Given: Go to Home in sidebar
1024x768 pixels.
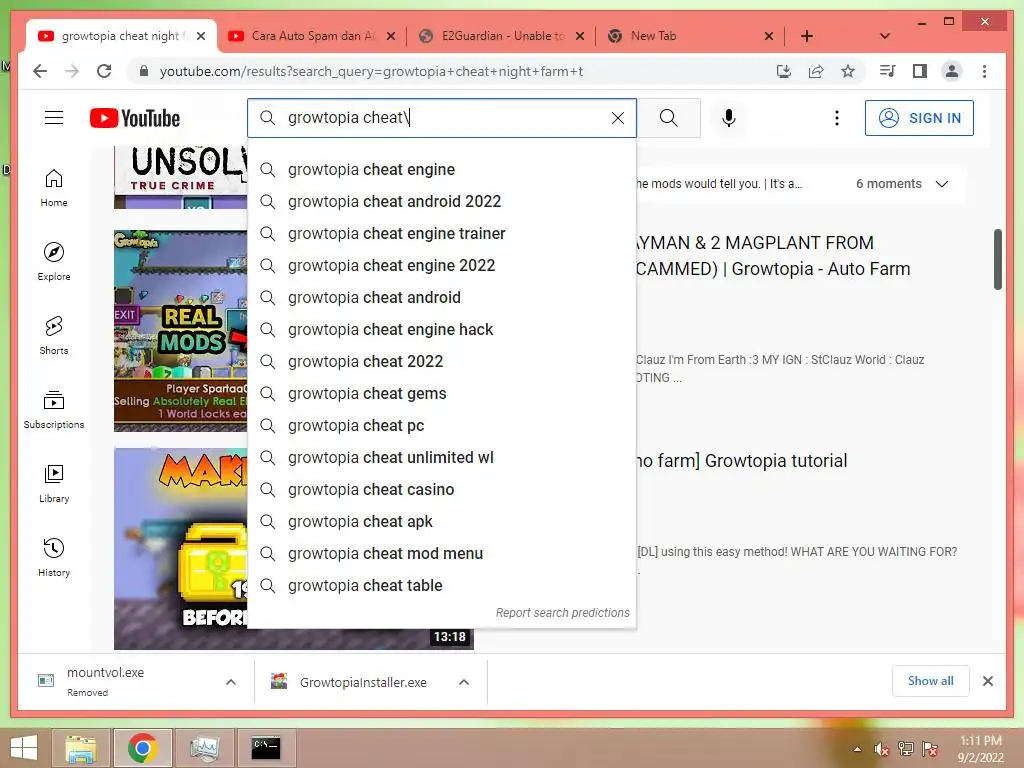Looking at the screenshot, I should 54,188.
